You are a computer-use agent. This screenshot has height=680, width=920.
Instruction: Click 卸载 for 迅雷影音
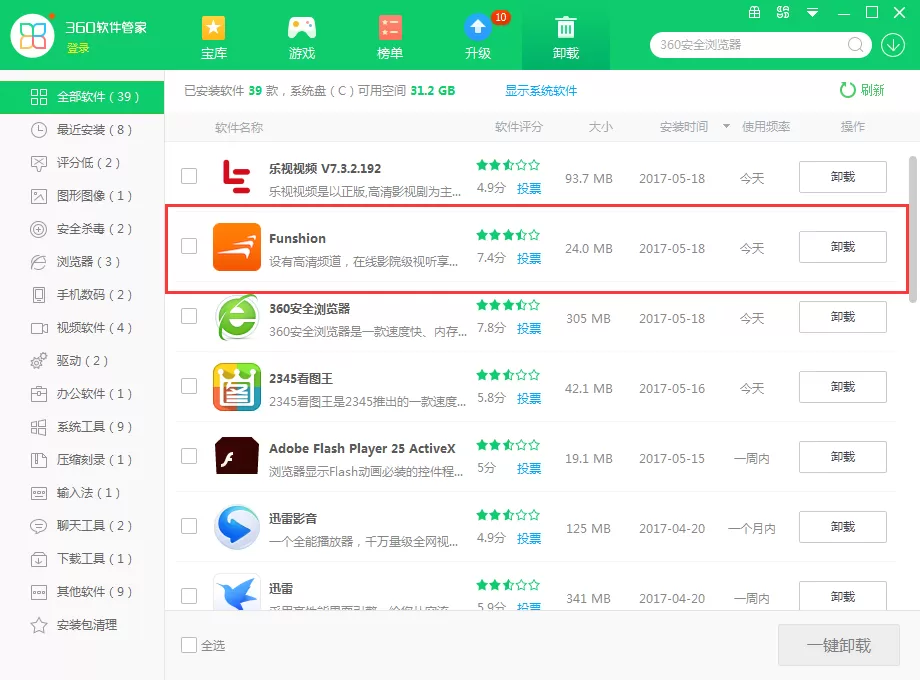tap(843, 527)
